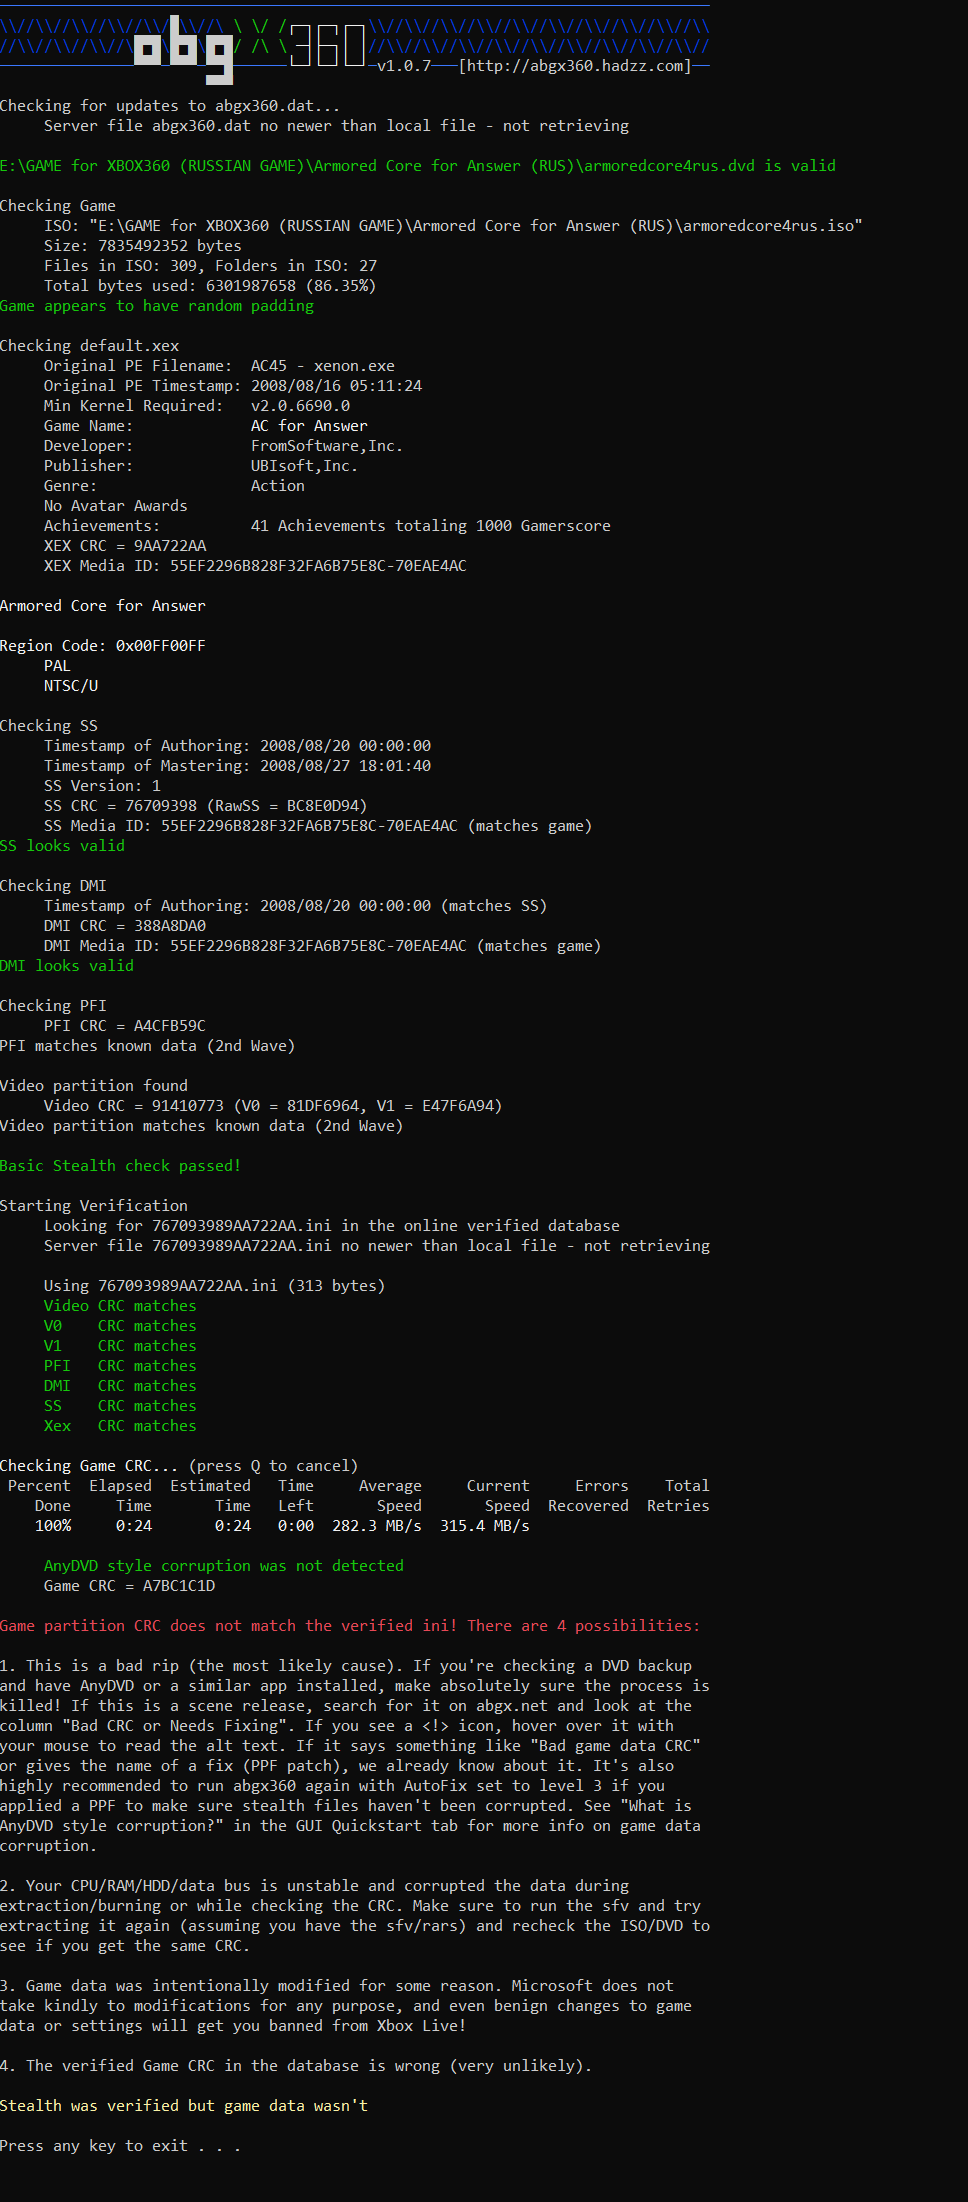Image resolution: width=968 pixels, height=2202 pixels.
Task: Click the DMI Media ID line
Action: tap(322, 946)
